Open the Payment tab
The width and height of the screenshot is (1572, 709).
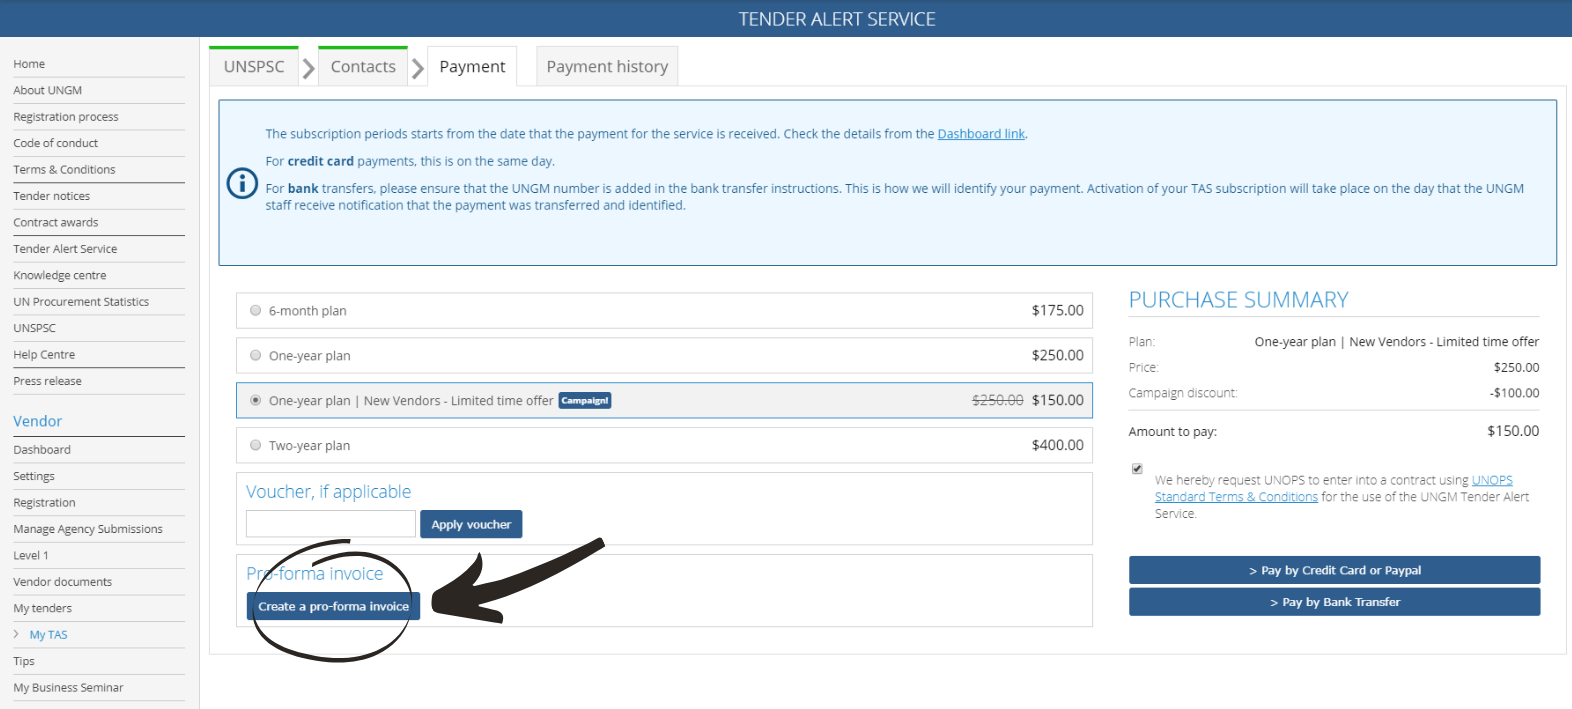(x=472, y=66)
